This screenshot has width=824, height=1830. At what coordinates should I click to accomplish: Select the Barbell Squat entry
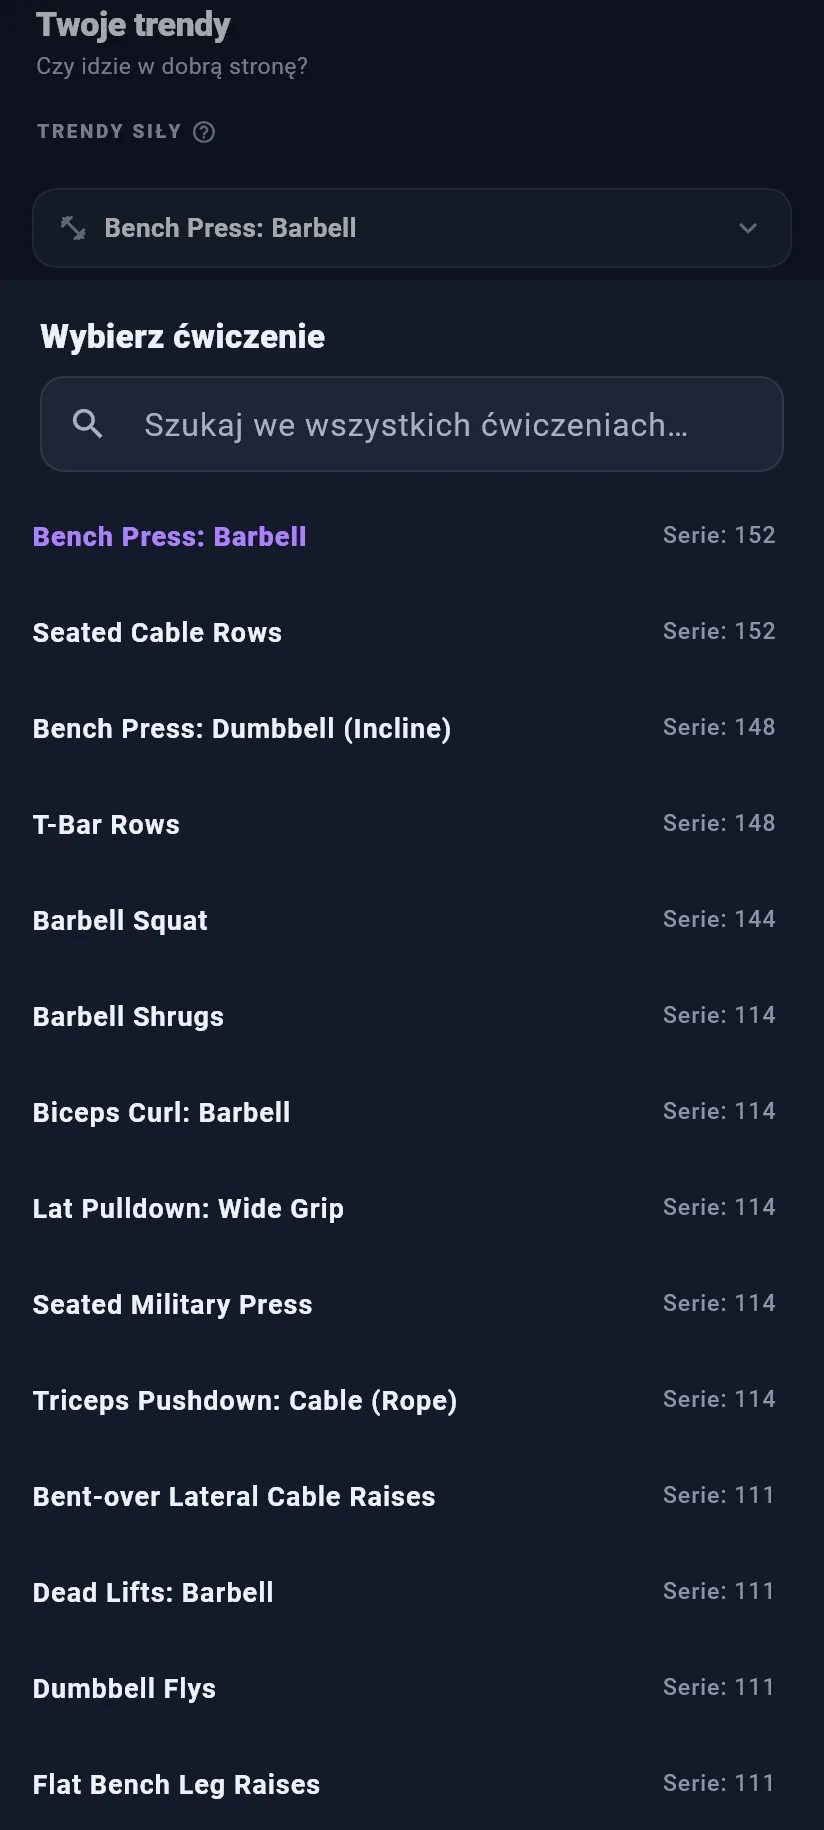click(404, 920)
